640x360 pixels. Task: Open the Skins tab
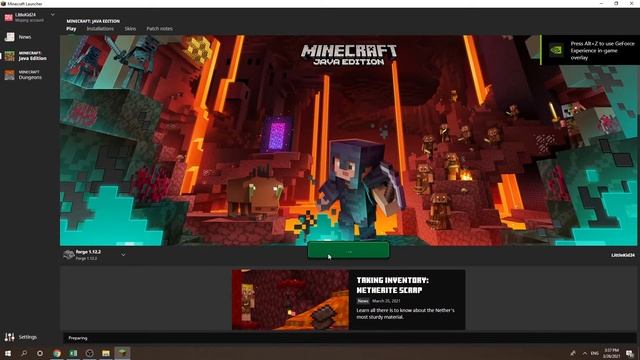(x=130, y=29)
